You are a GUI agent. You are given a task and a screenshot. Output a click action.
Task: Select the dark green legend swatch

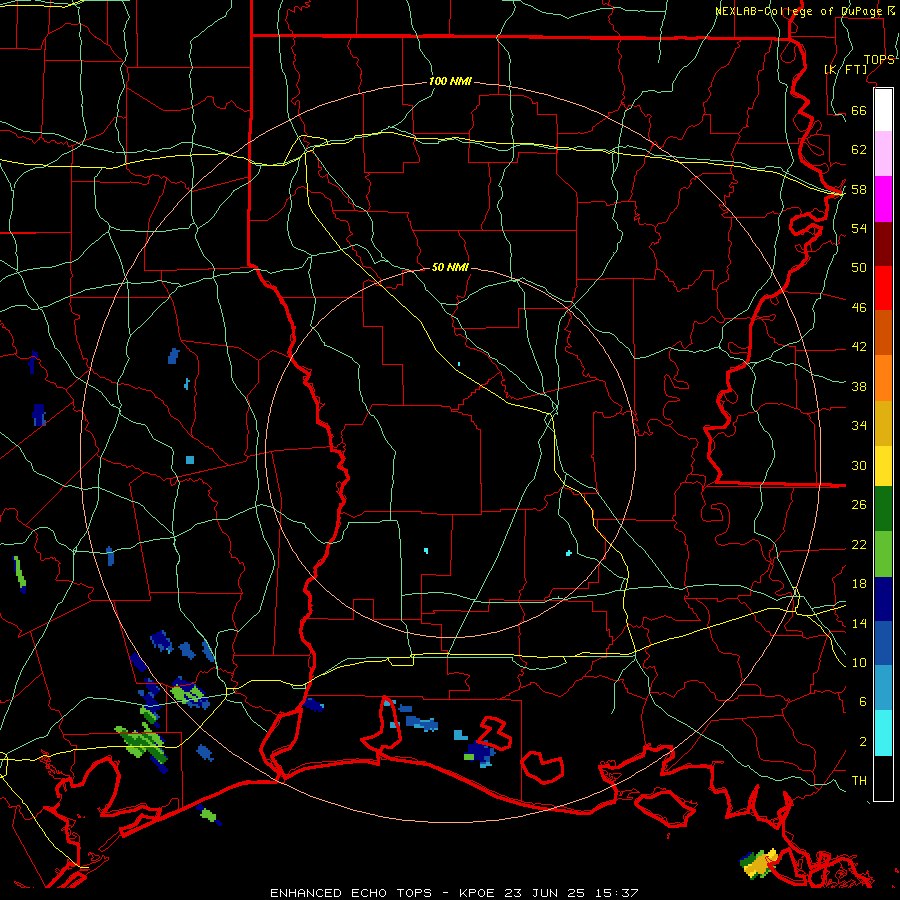pyautogui.click(x=883, y=509)
